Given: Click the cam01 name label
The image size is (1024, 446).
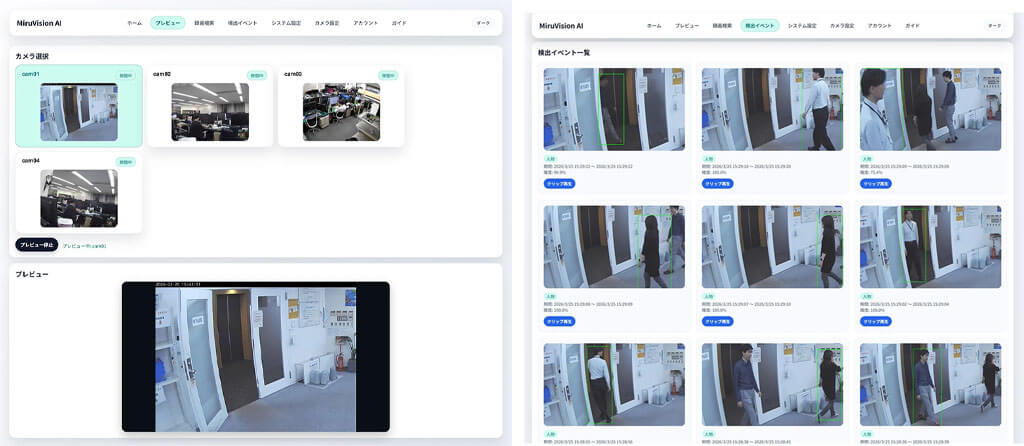Looking at the screenshot, I should coord(31,74).
